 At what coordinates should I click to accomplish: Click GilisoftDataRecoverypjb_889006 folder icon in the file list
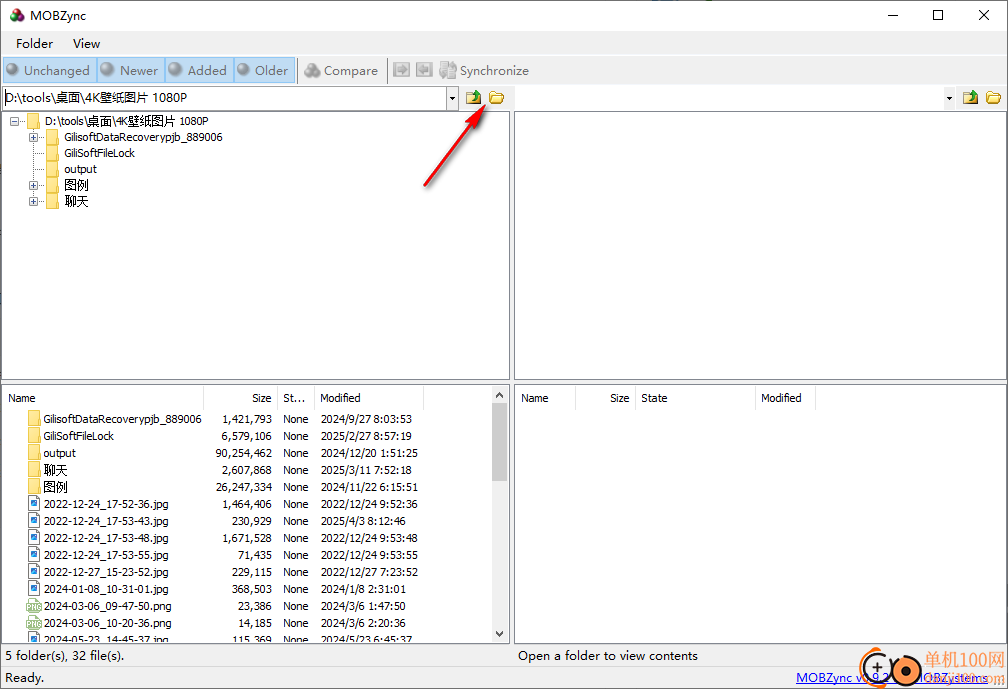pos(34,419)
